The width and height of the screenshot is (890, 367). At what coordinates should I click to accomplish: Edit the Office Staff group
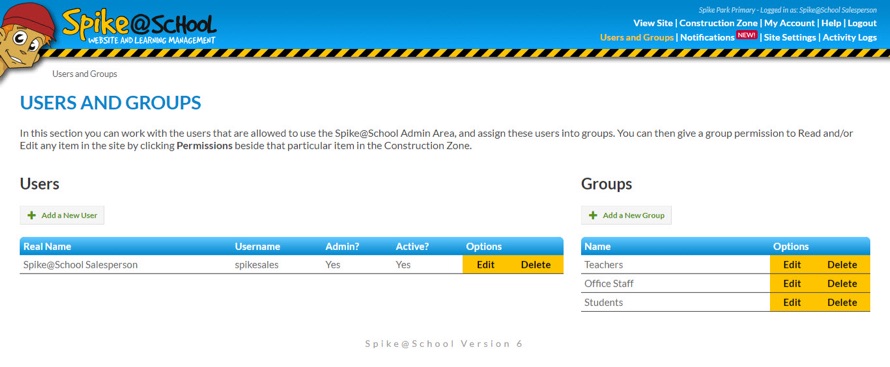point(792,284)
